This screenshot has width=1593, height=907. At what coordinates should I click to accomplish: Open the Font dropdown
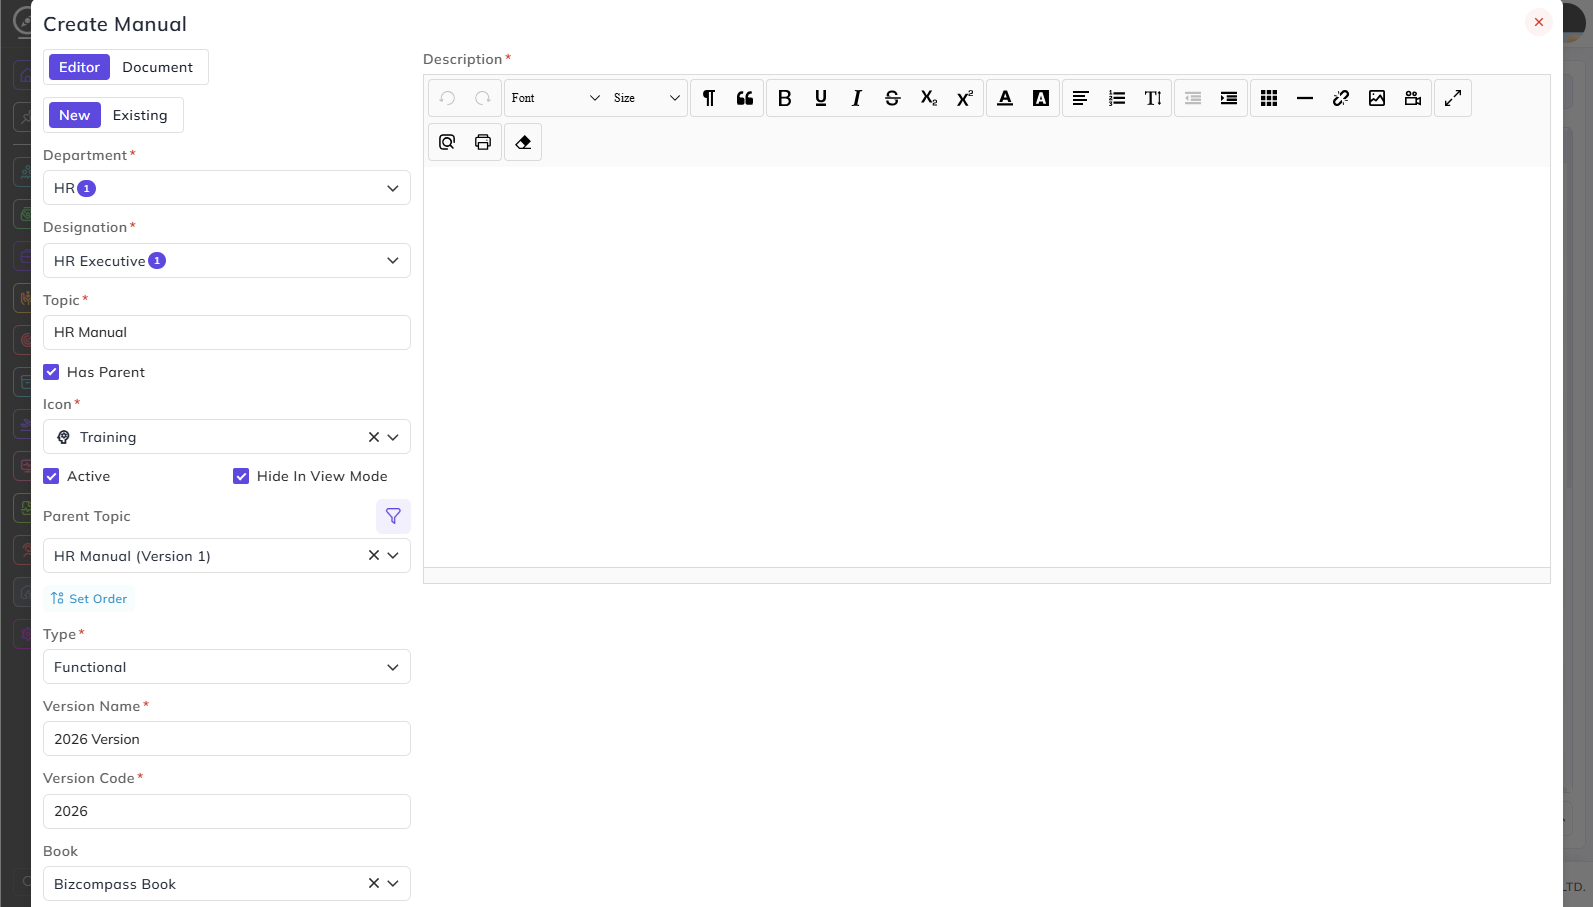(x=555, y=98)
